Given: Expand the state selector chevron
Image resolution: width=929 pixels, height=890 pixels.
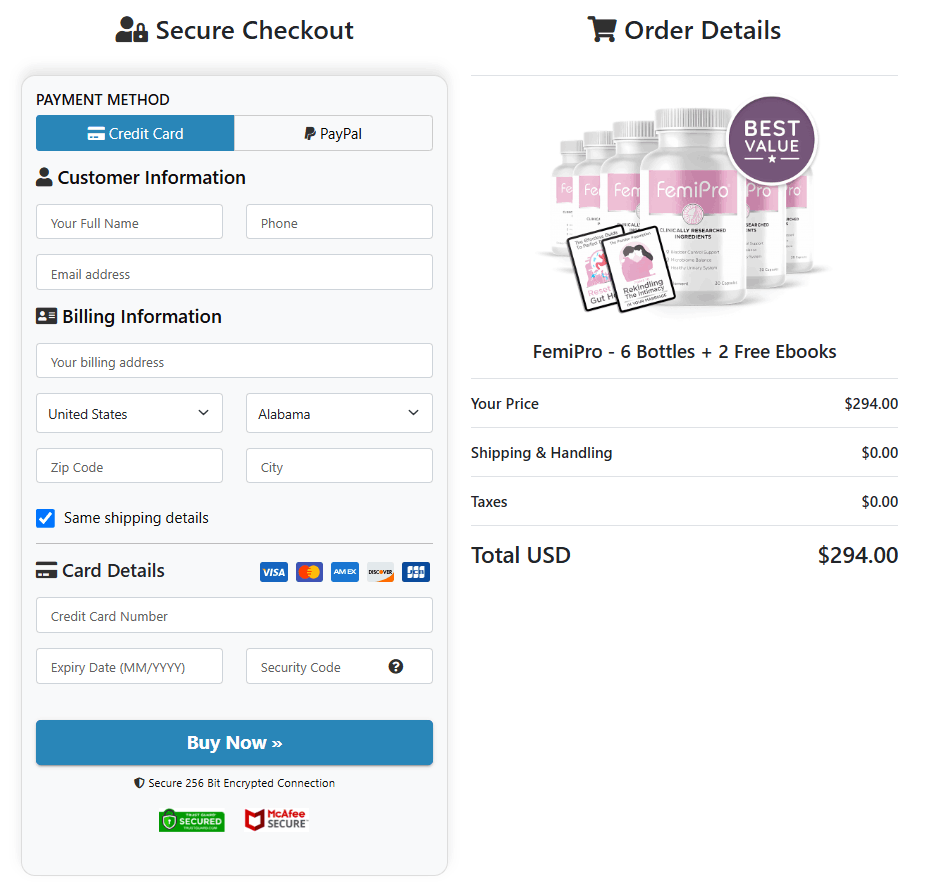Looking at the screenshot, I should (x=412, y=413).
